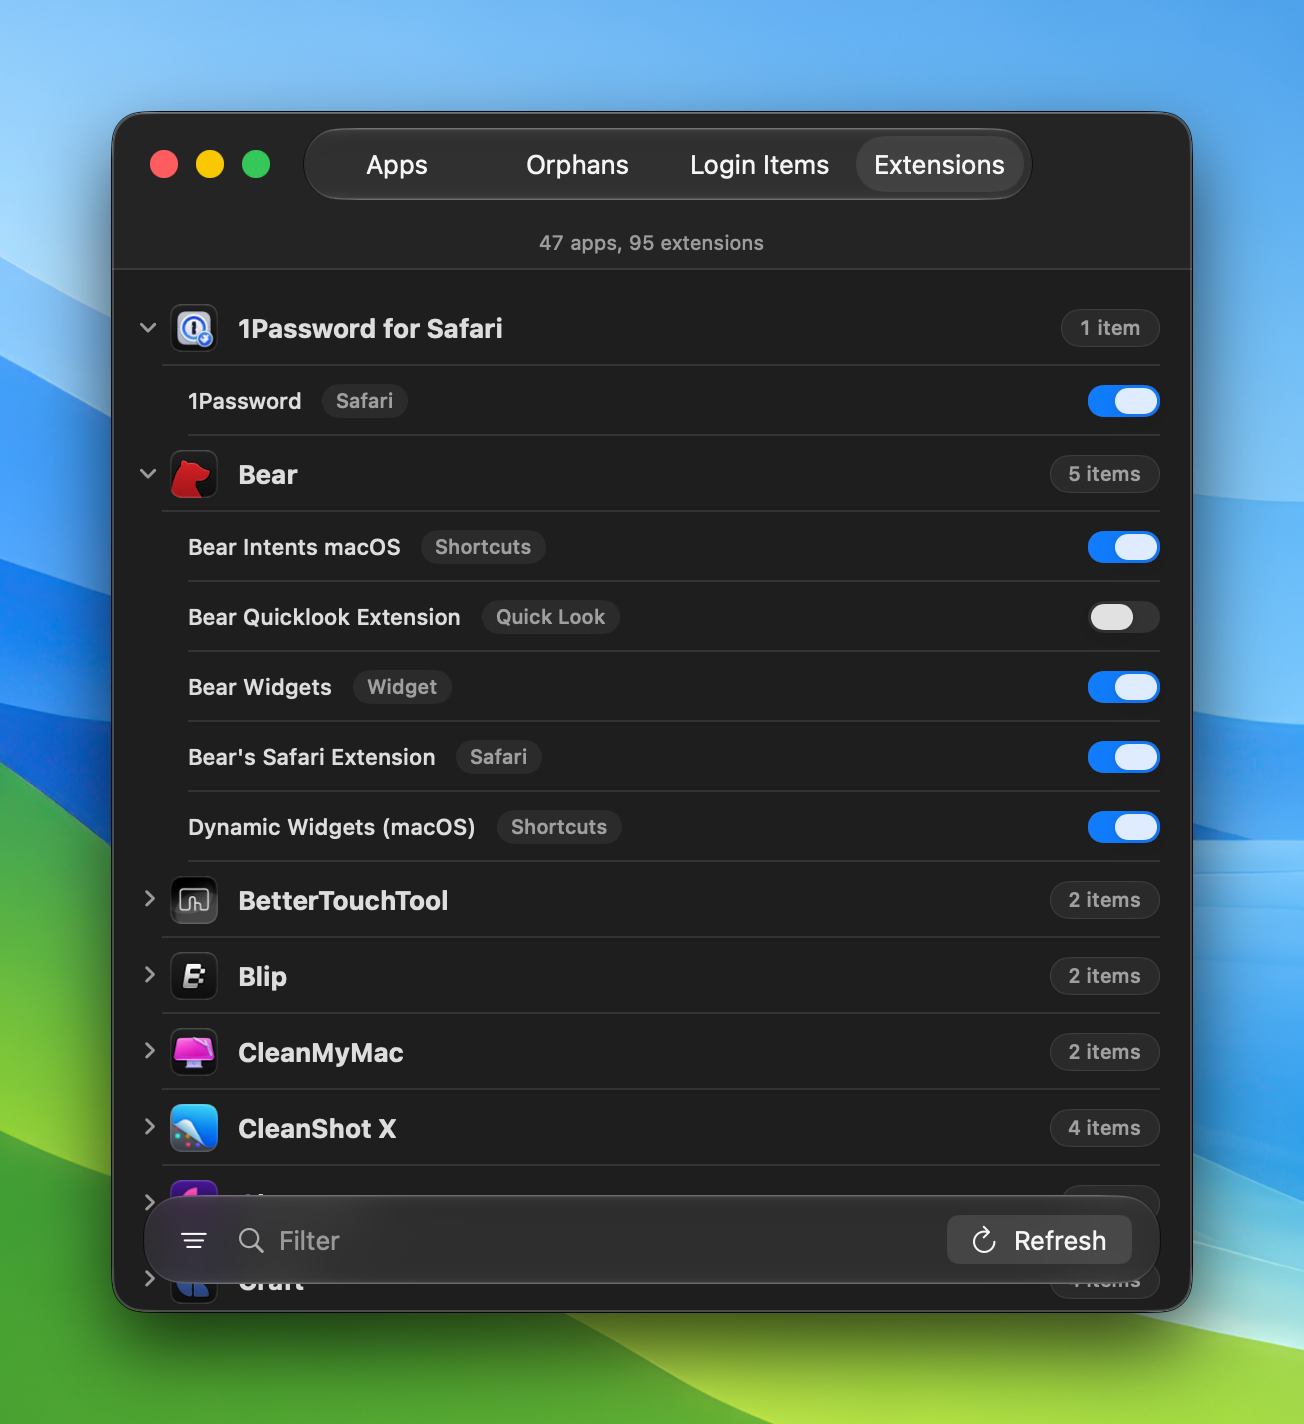Select the Bear Quicklook Extension label
This screenshot has height=1424, width=1304.
click(x=324, y=617)
